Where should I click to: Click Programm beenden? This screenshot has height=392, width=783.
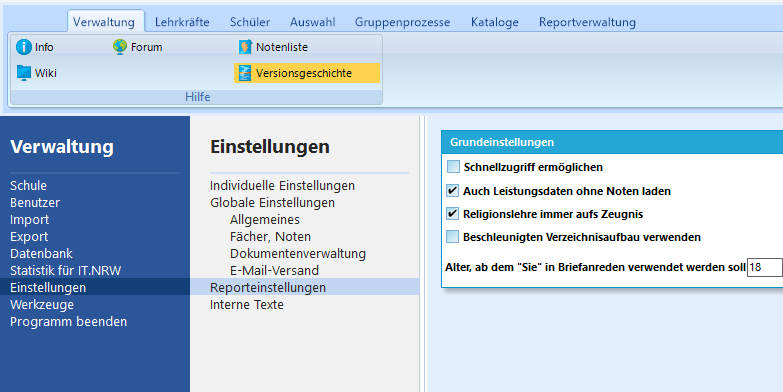(68, 321)
